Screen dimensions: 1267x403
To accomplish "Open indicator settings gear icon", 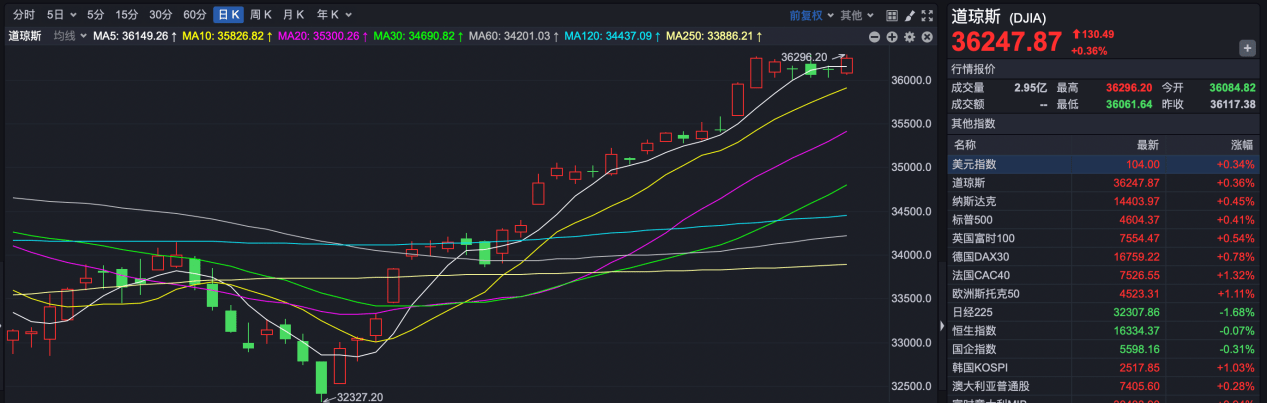I will pos(909,36).
